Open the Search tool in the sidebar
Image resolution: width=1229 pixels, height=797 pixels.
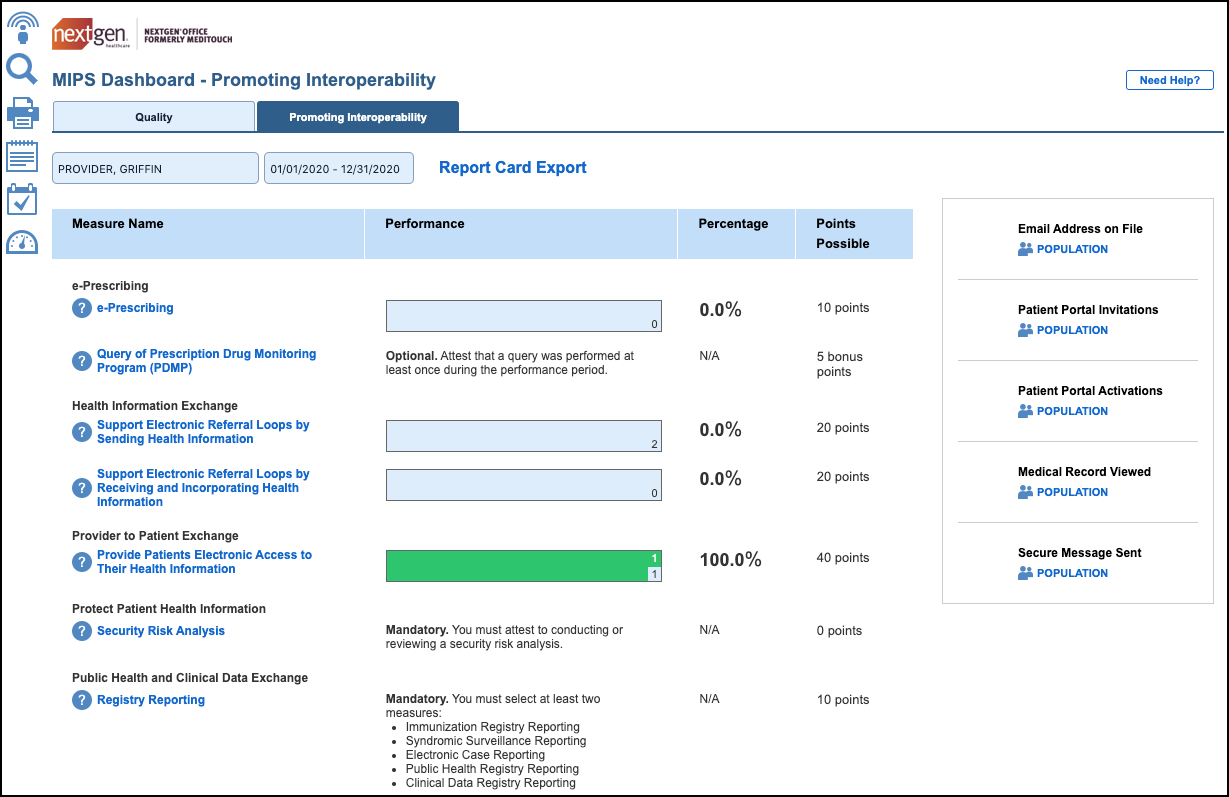21,69
